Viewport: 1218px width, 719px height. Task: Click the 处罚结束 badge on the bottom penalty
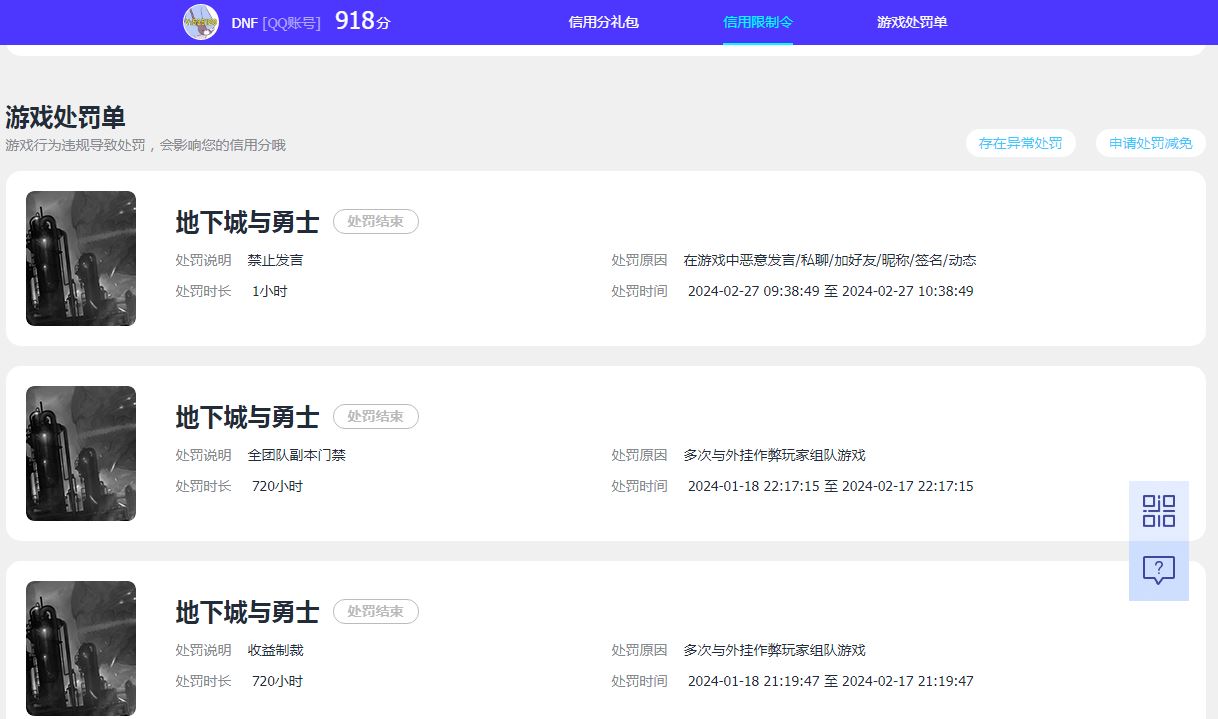[375, 612]
